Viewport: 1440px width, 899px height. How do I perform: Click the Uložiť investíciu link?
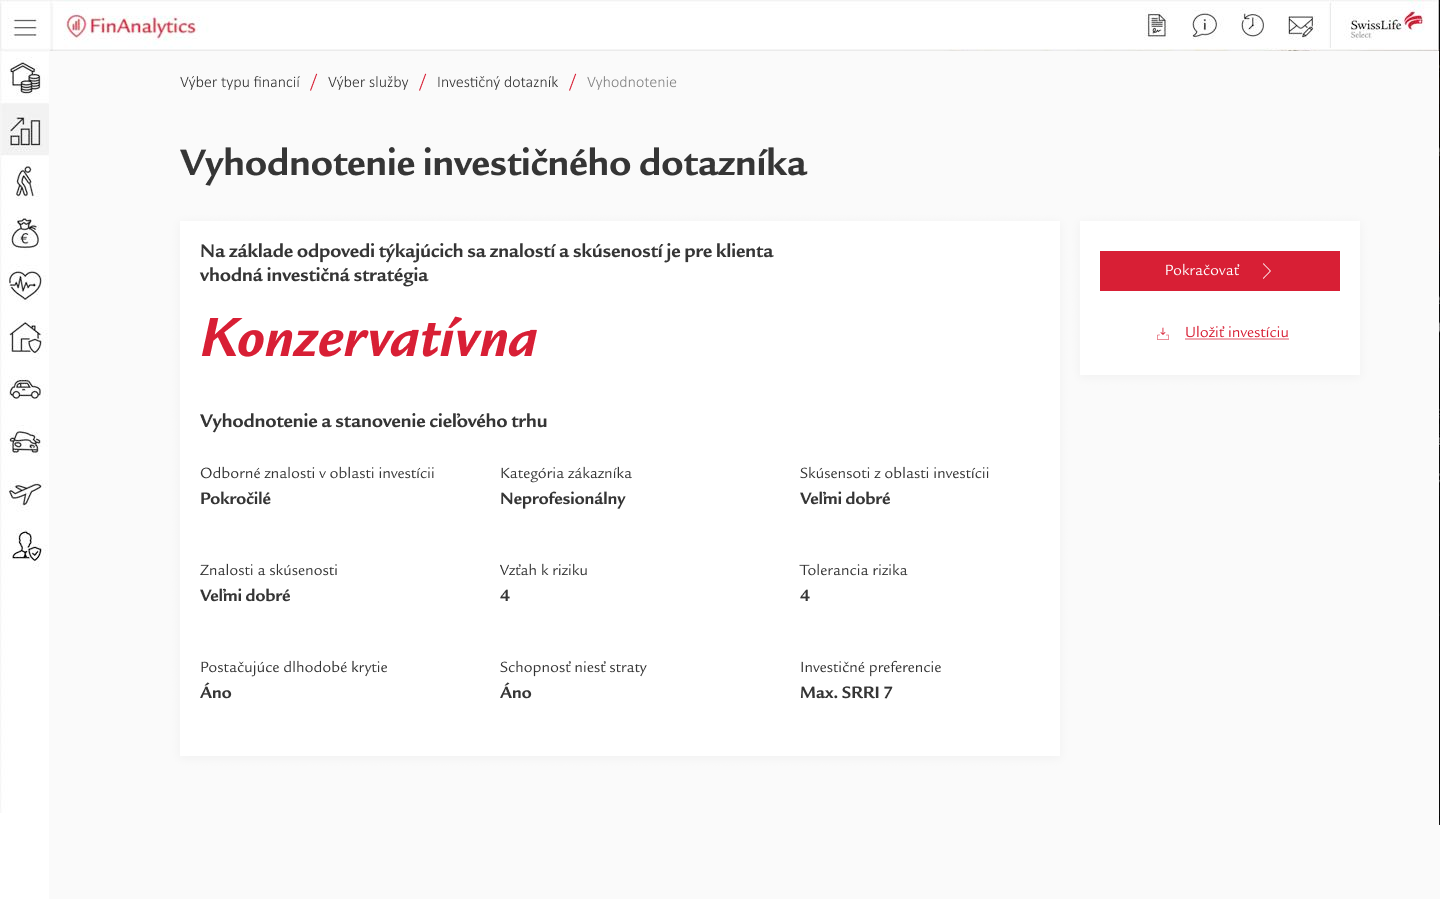(1237, 331)
